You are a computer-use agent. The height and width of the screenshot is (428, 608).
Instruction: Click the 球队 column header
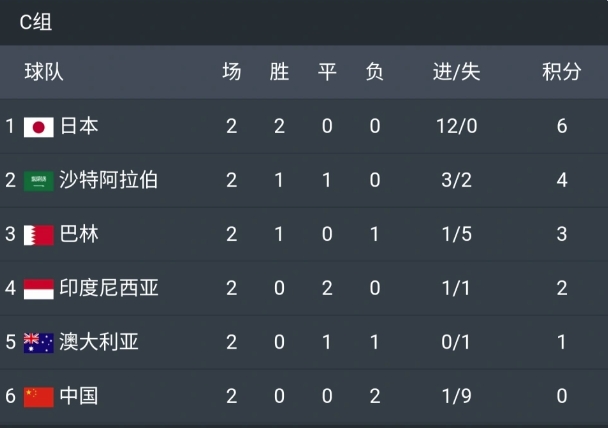point(44,72)
